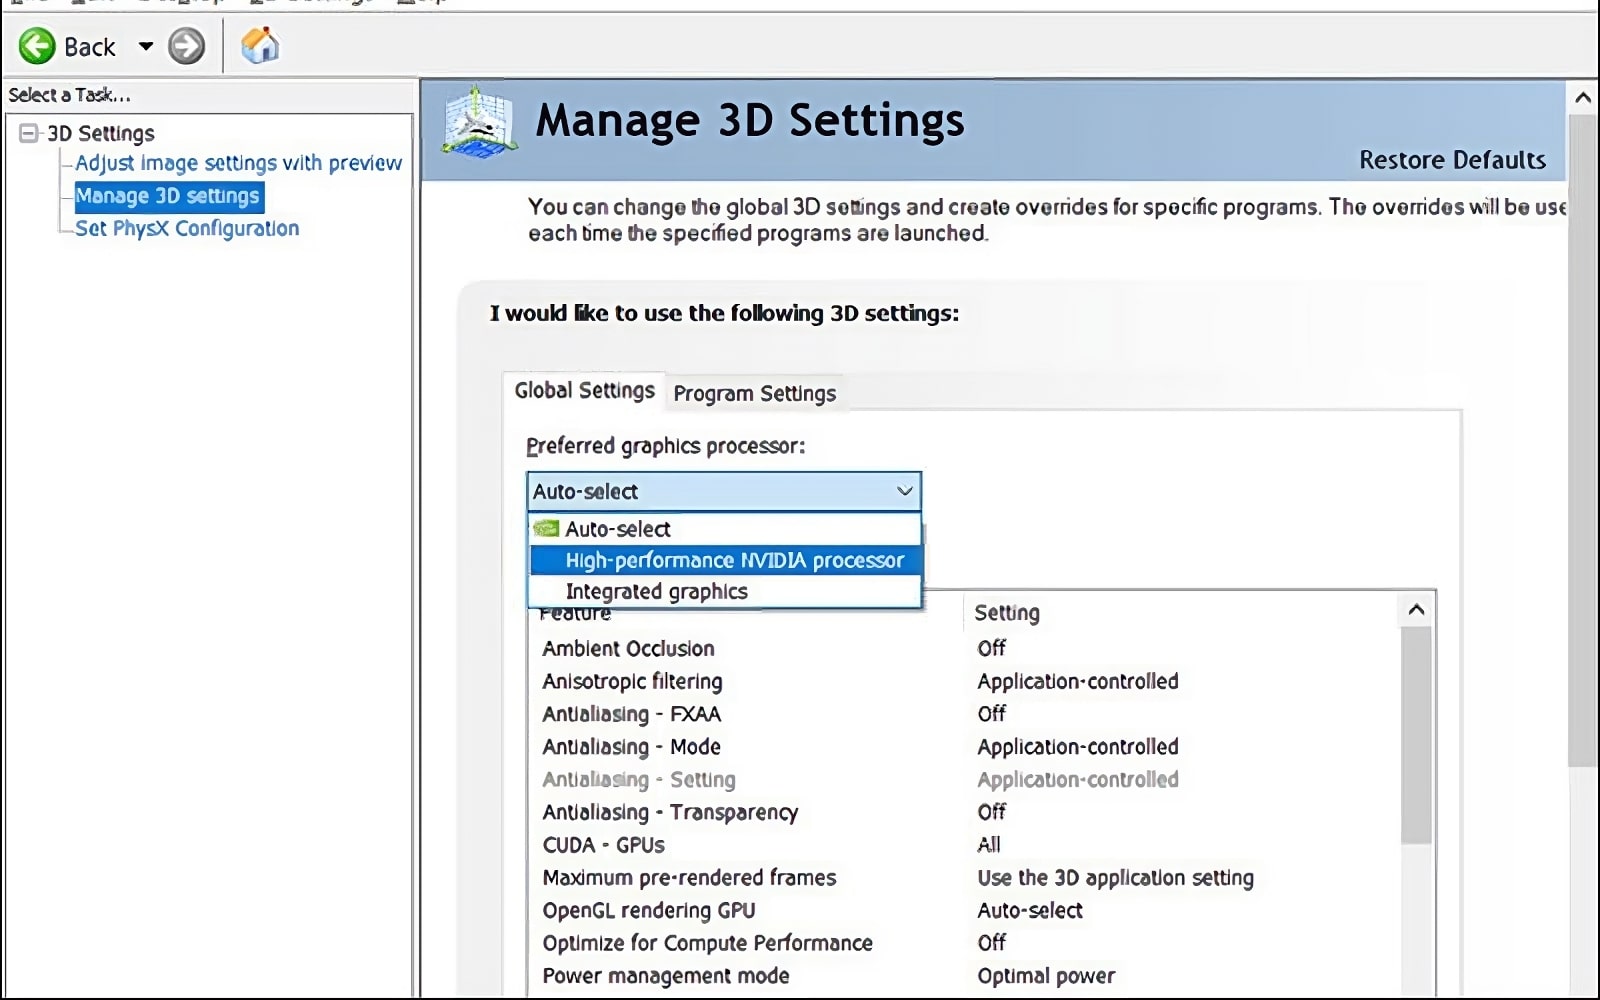Click the Manage 3D Settings header icon

pos(479,124)
